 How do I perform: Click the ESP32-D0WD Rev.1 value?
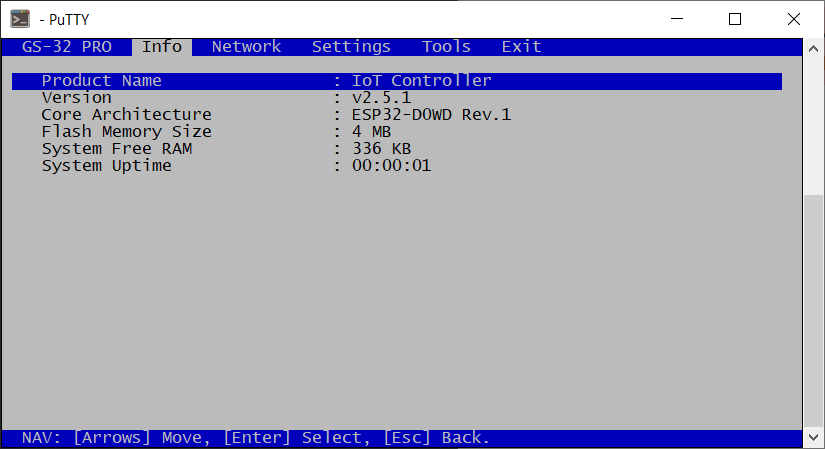[431, 115]
